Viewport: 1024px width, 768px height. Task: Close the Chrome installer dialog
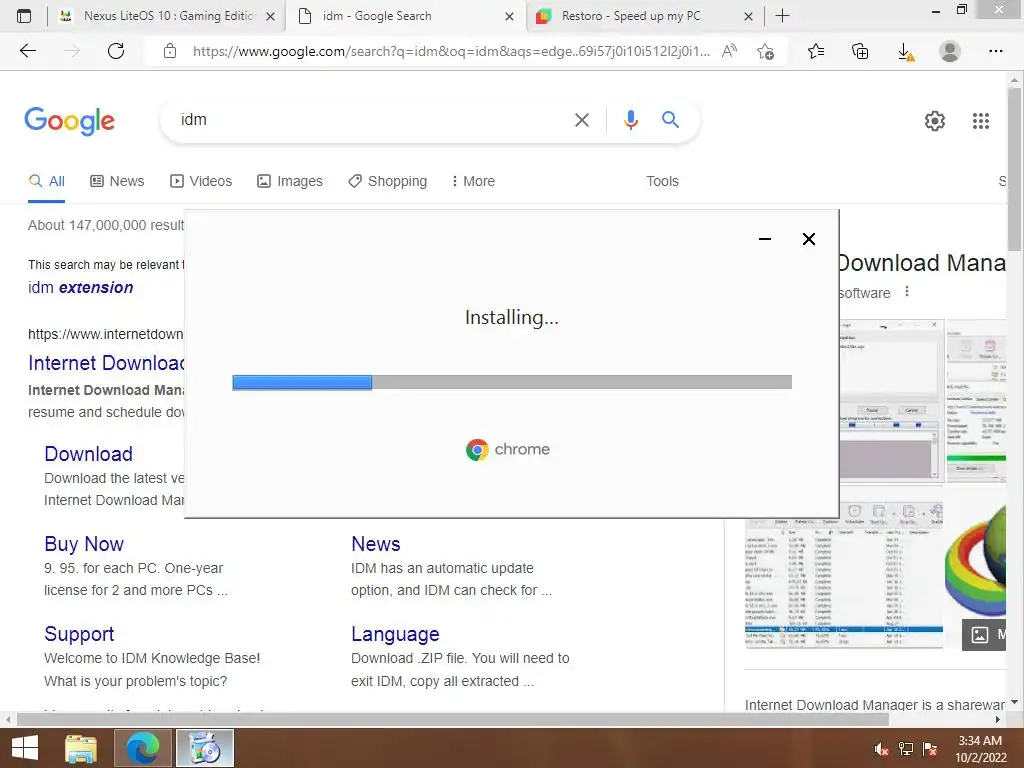(808, 239)
